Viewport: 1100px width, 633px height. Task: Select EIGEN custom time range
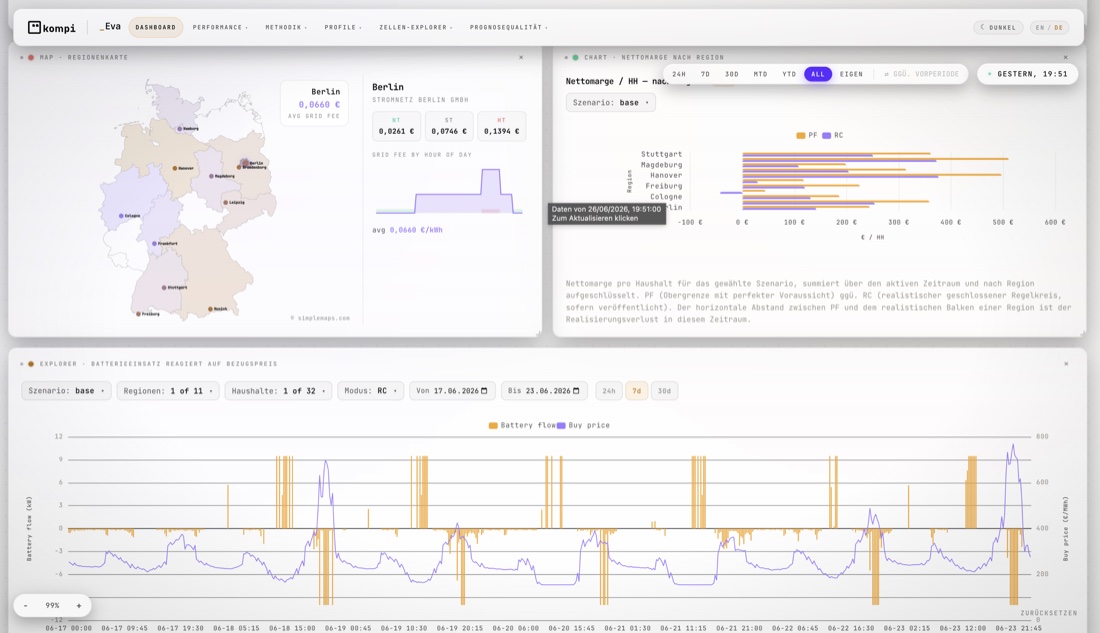(x=852, y=74)
